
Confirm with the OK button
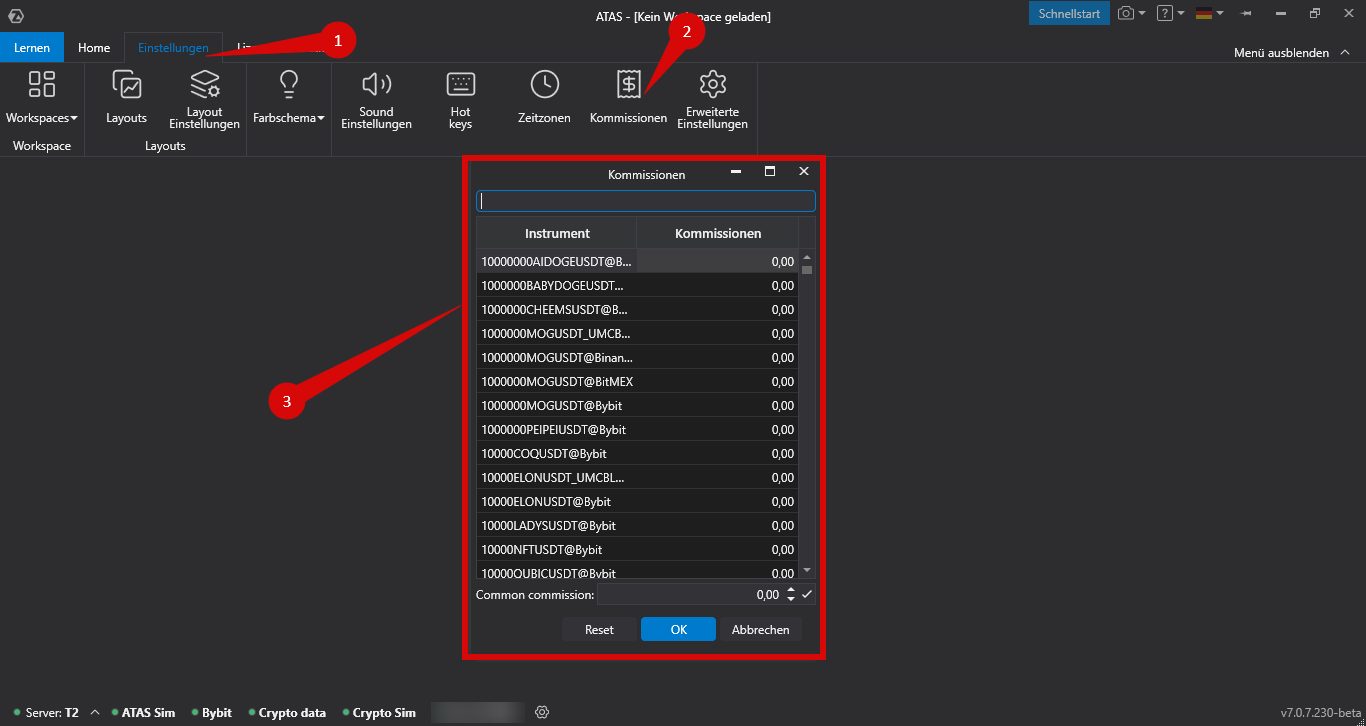(x=678, y=629)
